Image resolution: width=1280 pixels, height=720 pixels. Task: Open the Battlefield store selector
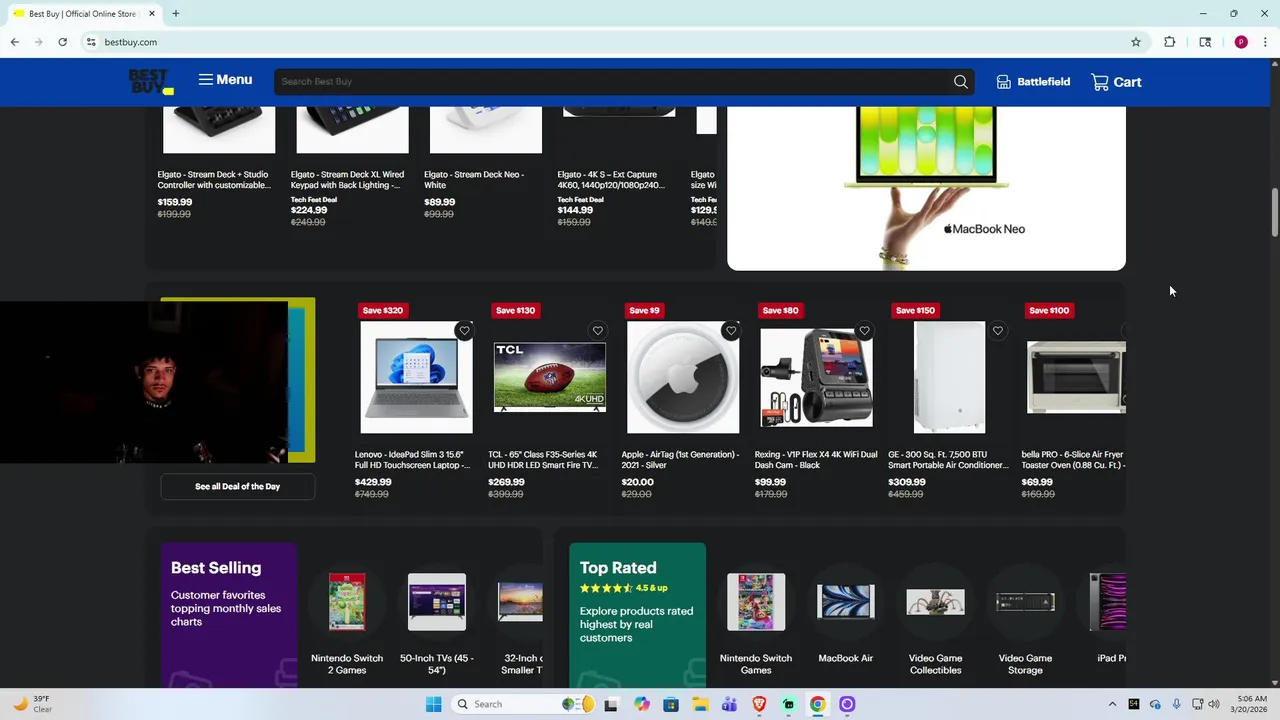coord(1033,82)
